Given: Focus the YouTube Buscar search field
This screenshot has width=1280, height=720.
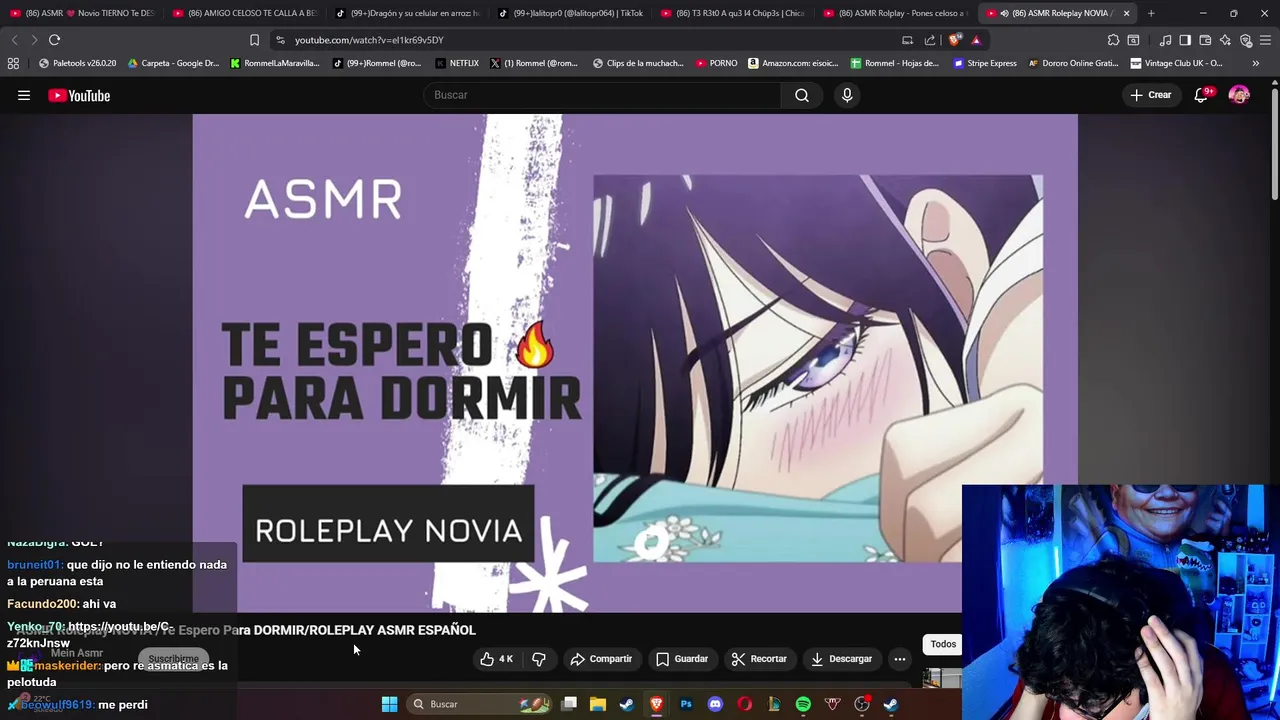Looking at the screenshot, I should pyautogui.click(x=603, y=95).
